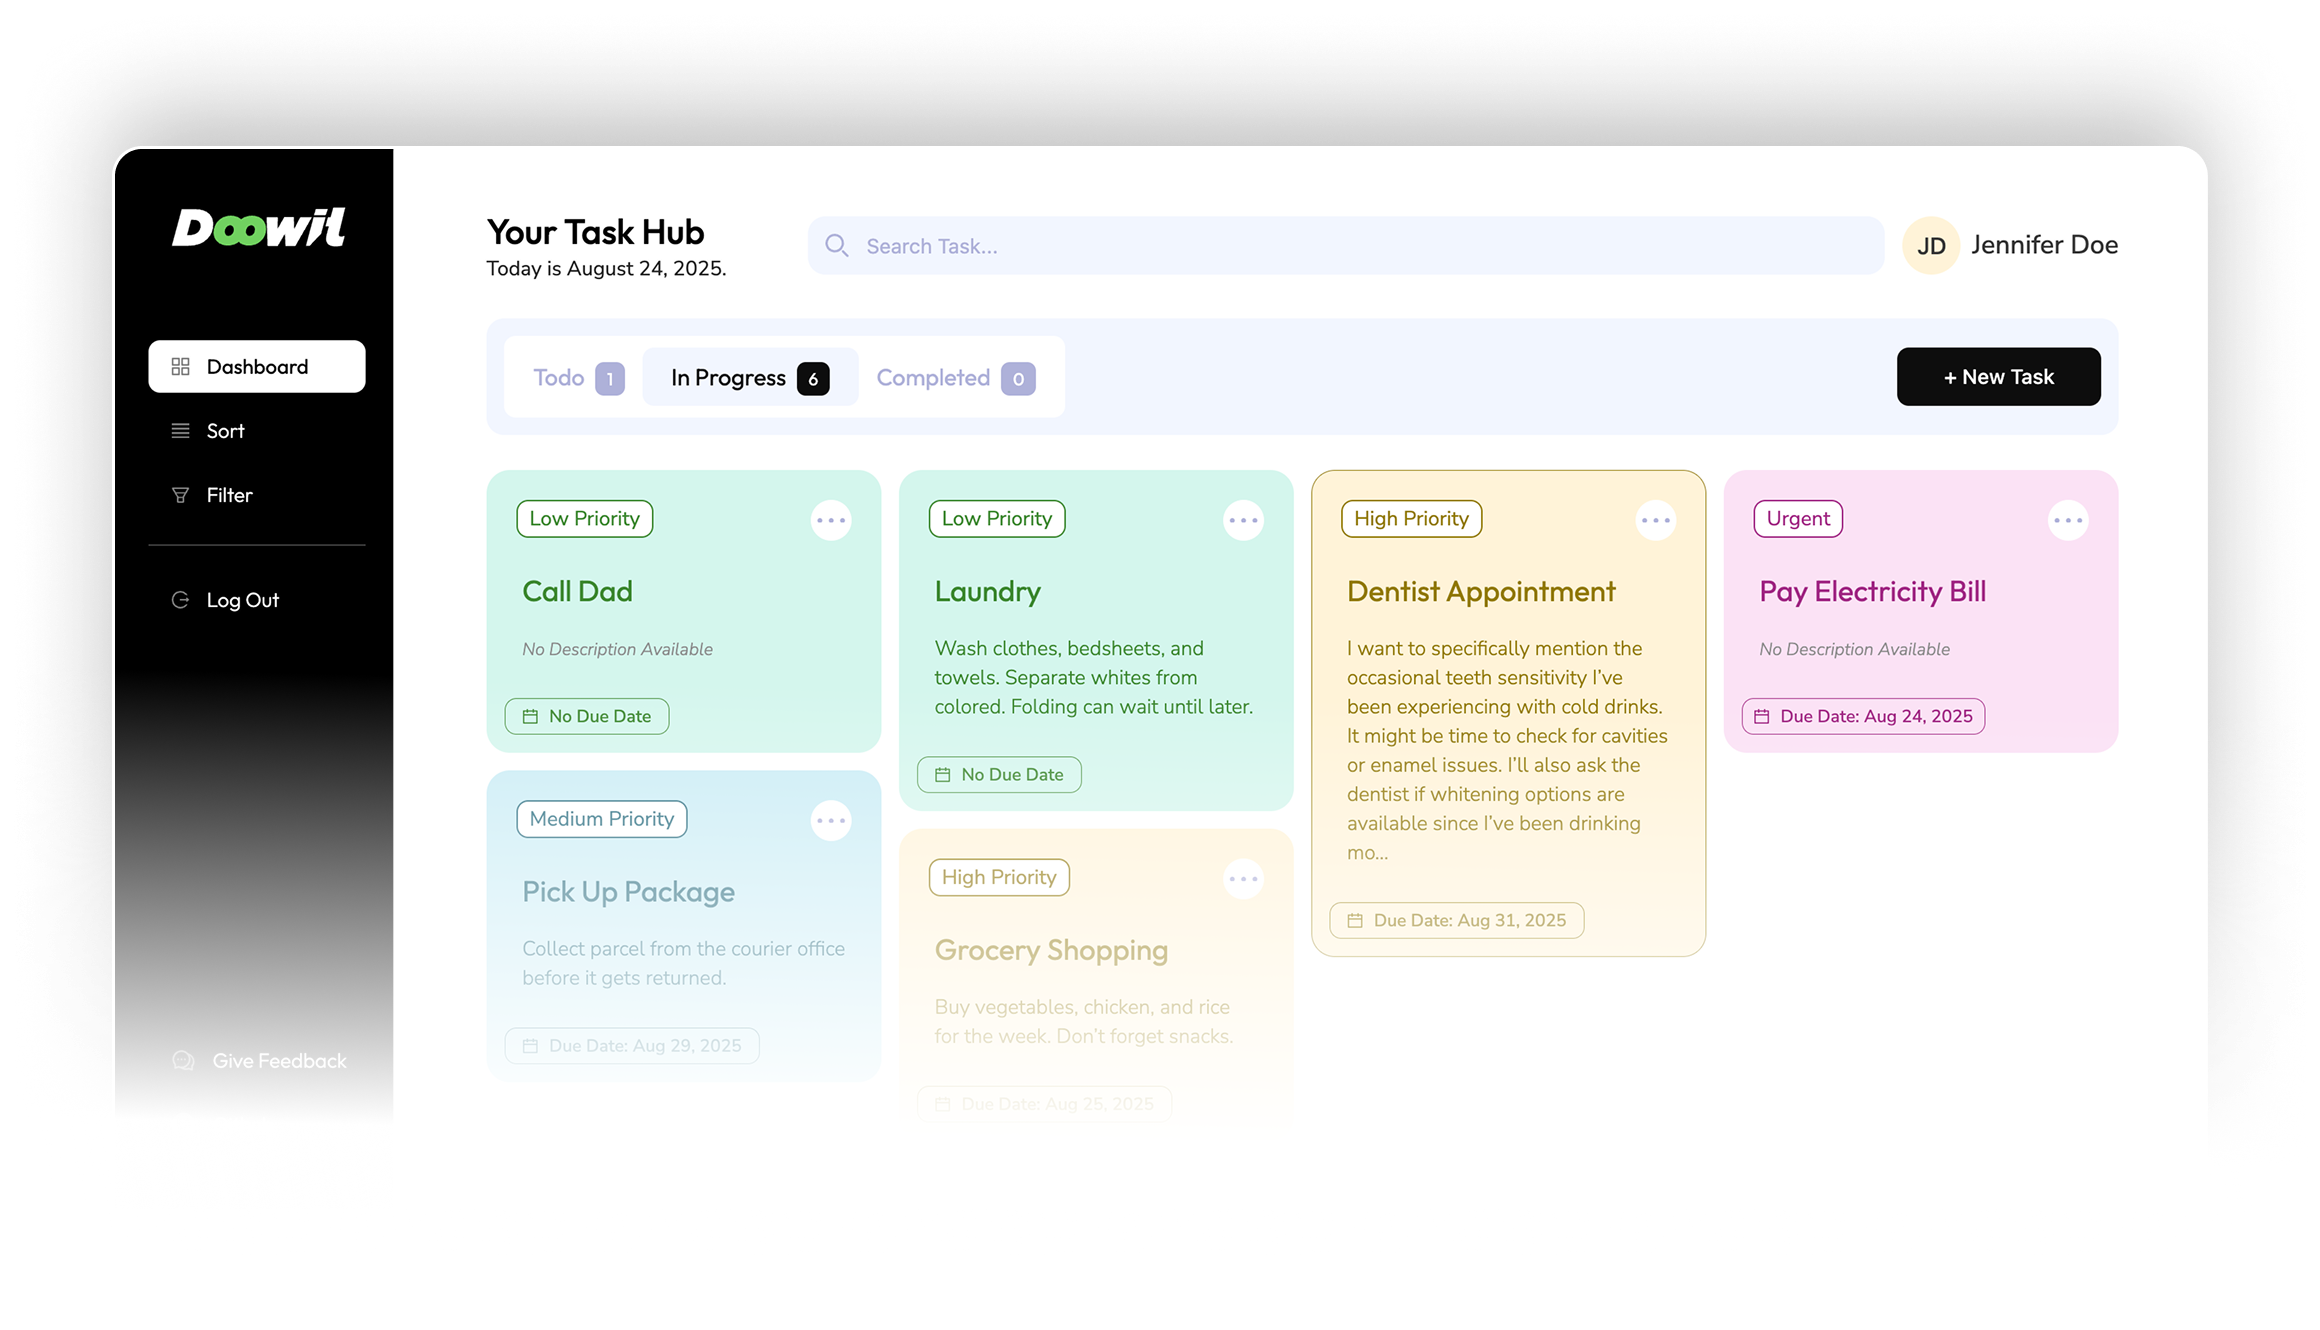Open the Filter menu item
This screenshot has height=1330, width=2320.
(257, 495)
